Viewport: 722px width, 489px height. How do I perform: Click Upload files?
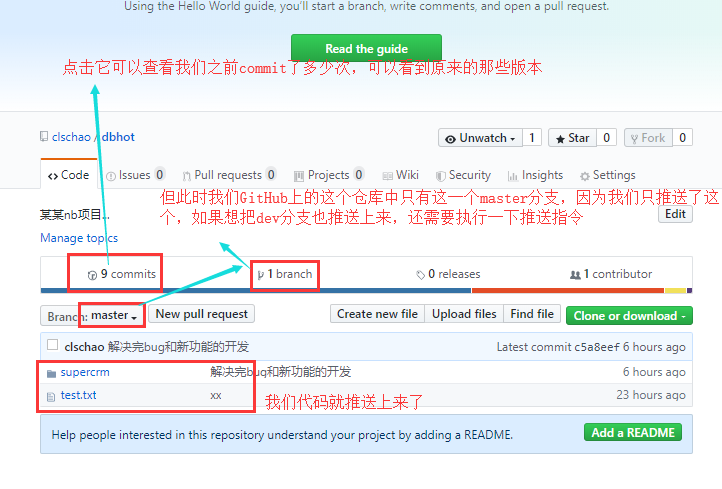464,314
